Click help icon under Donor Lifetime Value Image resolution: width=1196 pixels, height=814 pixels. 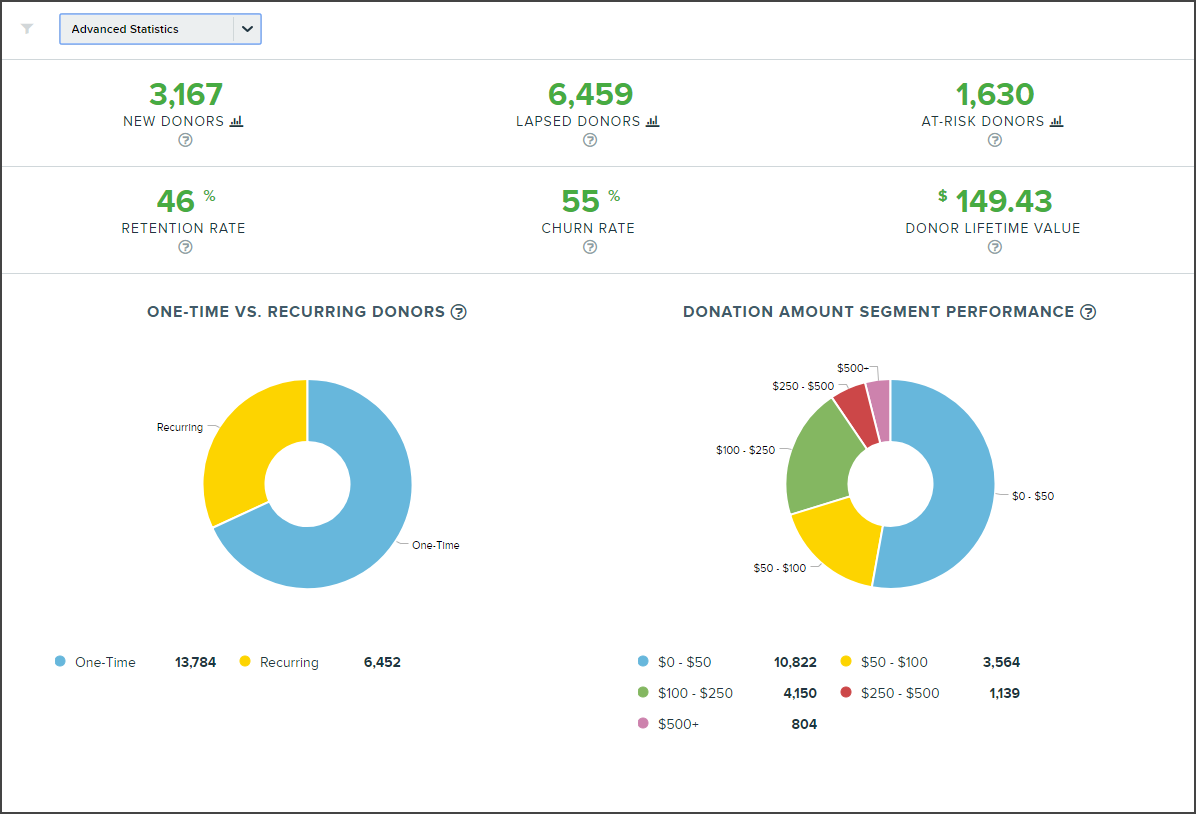tap(994, 247)
